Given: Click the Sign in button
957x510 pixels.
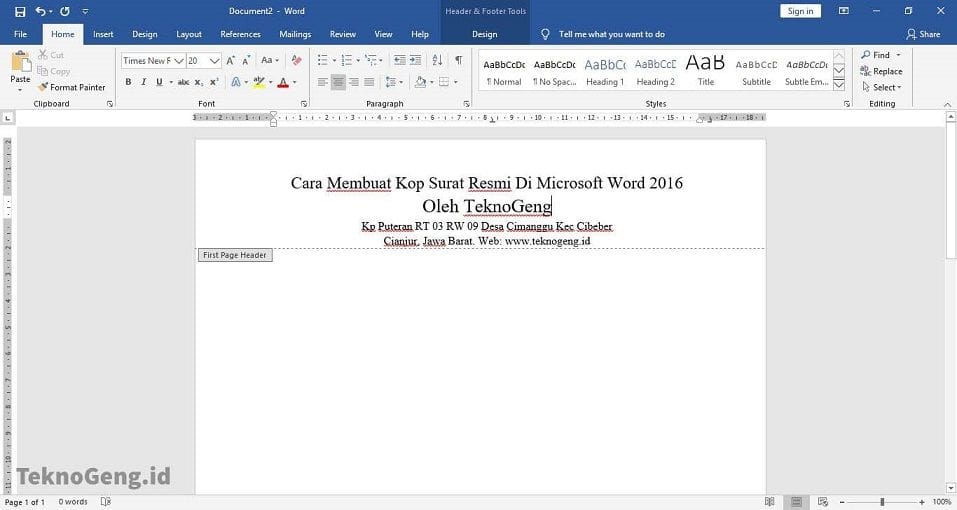Looking at the screenshot, I should click(x=800, y=11).
